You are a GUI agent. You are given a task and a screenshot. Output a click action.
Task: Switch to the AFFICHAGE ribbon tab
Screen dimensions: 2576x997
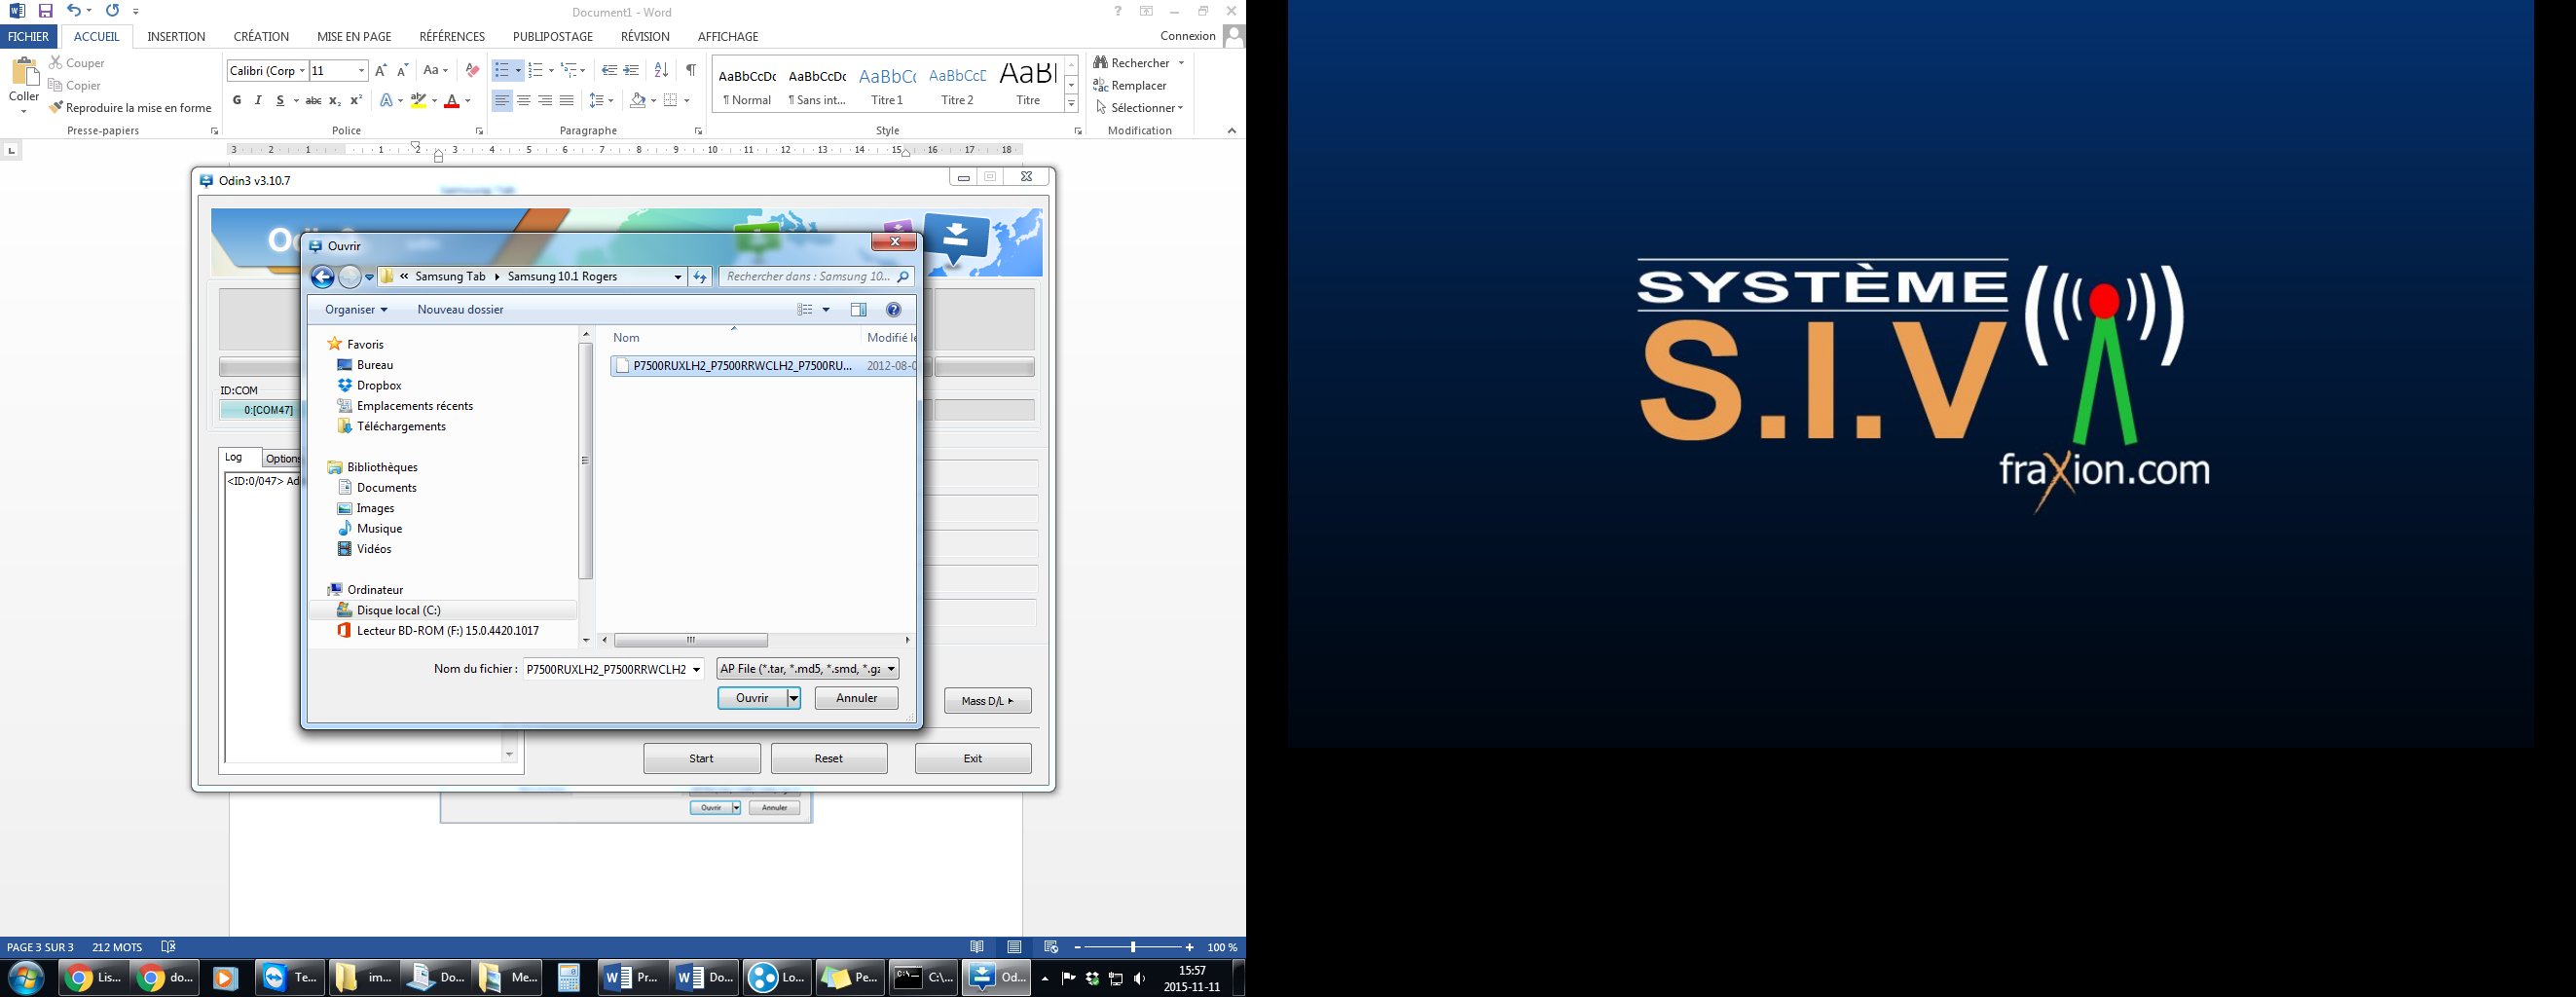728,37
